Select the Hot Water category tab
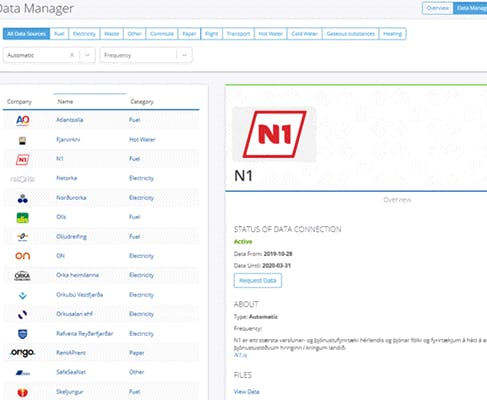This screenshot has width=487, height=400. pos(270,34)
